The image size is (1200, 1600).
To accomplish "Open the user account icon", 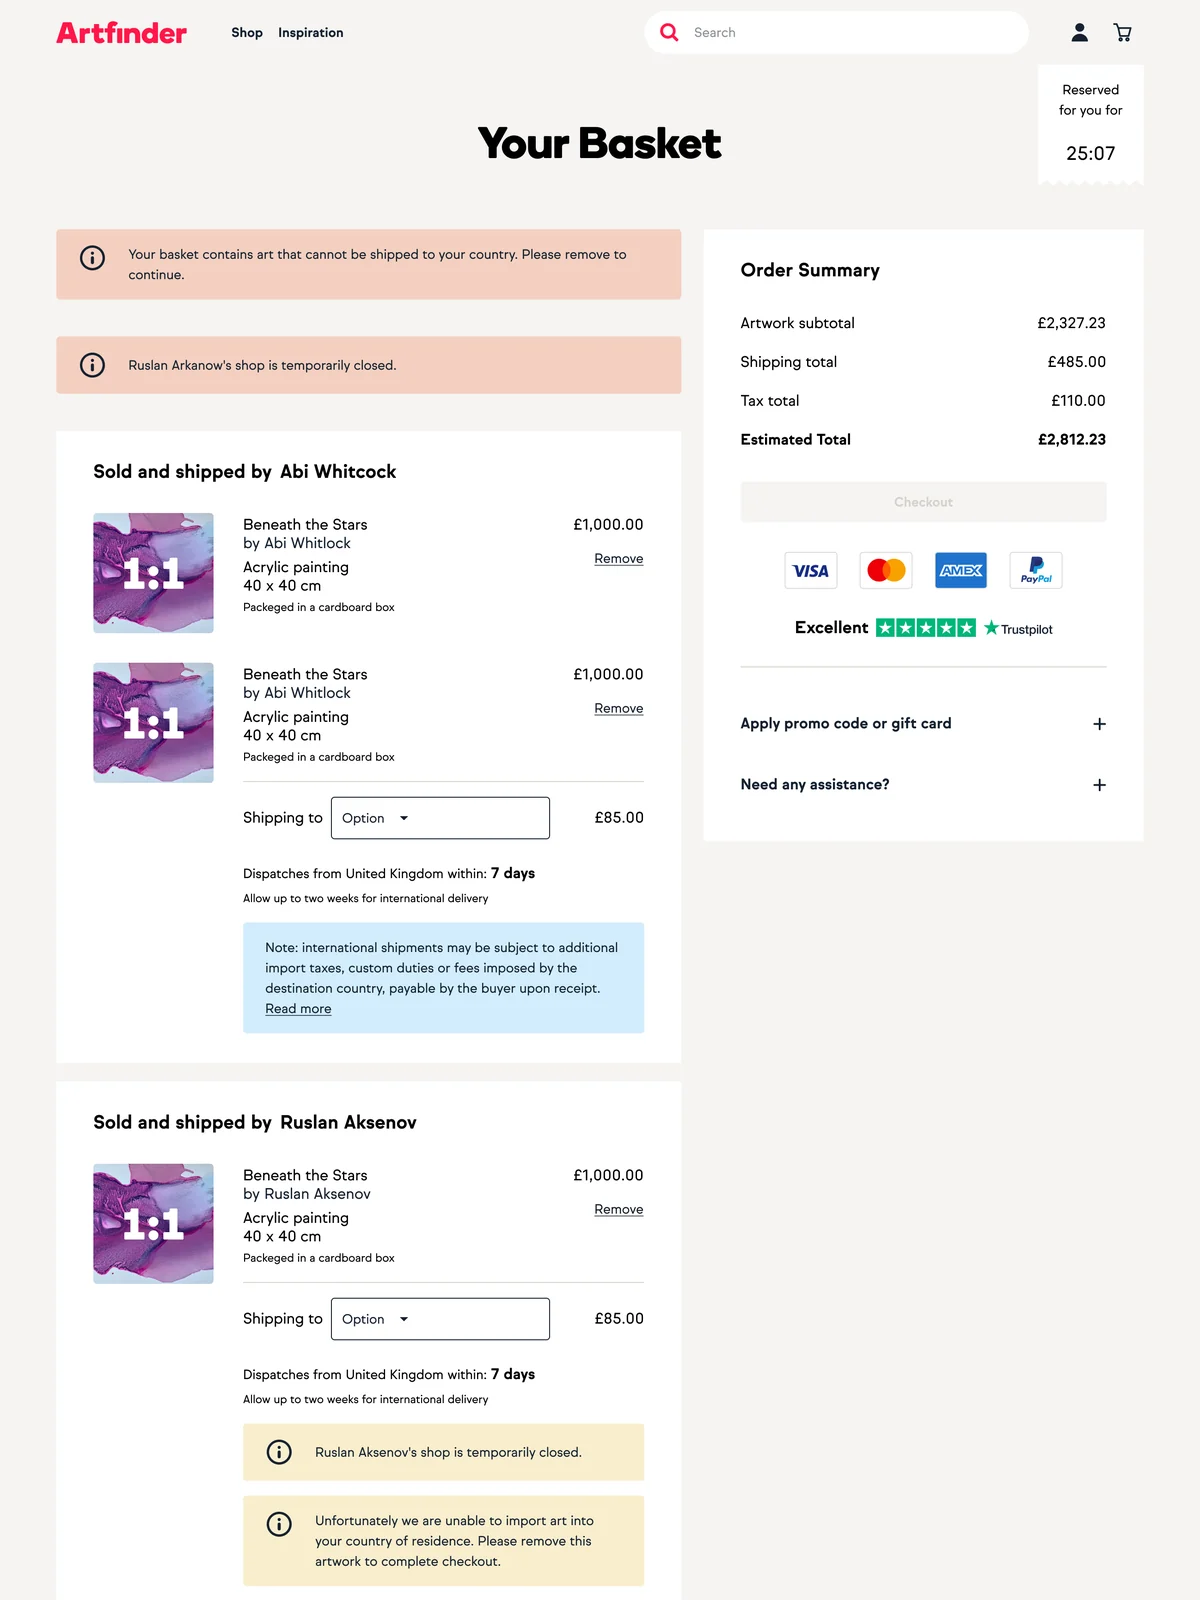I will 1079,33.
